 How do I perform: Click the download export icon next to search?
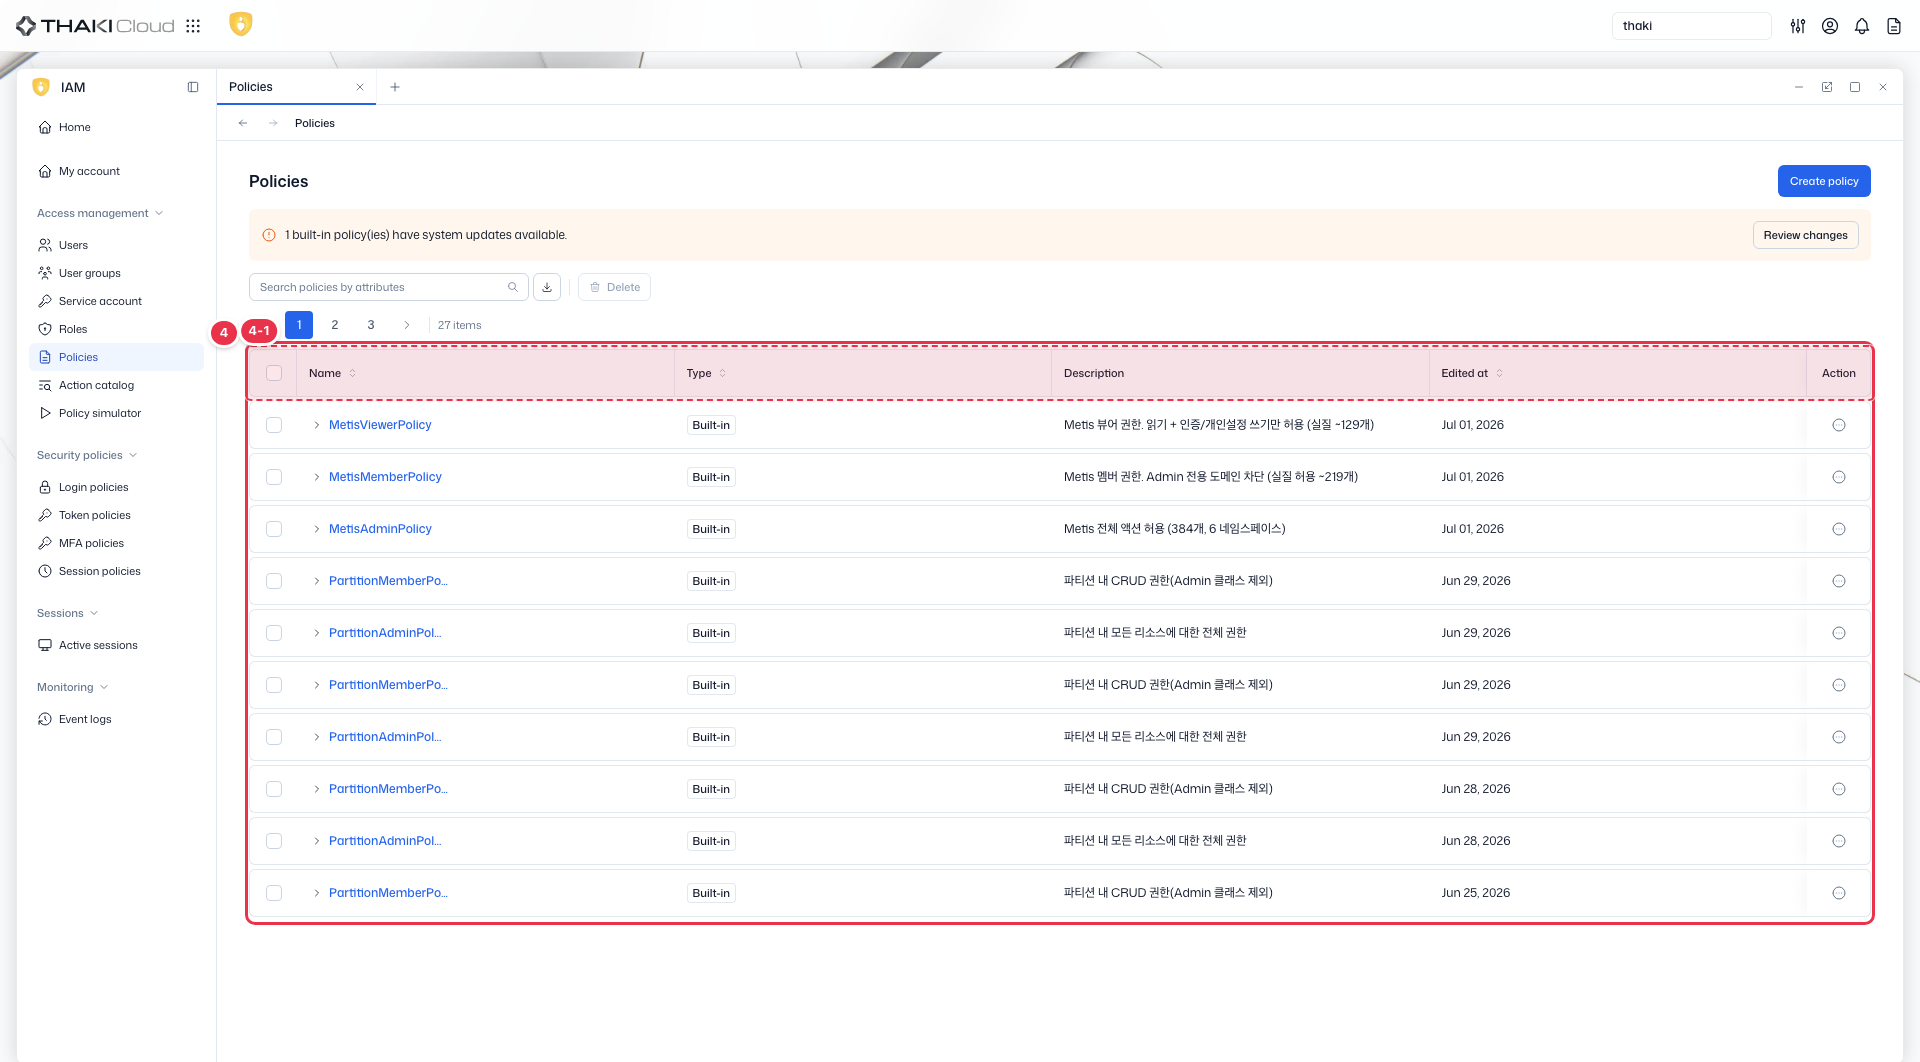(547, 287)
